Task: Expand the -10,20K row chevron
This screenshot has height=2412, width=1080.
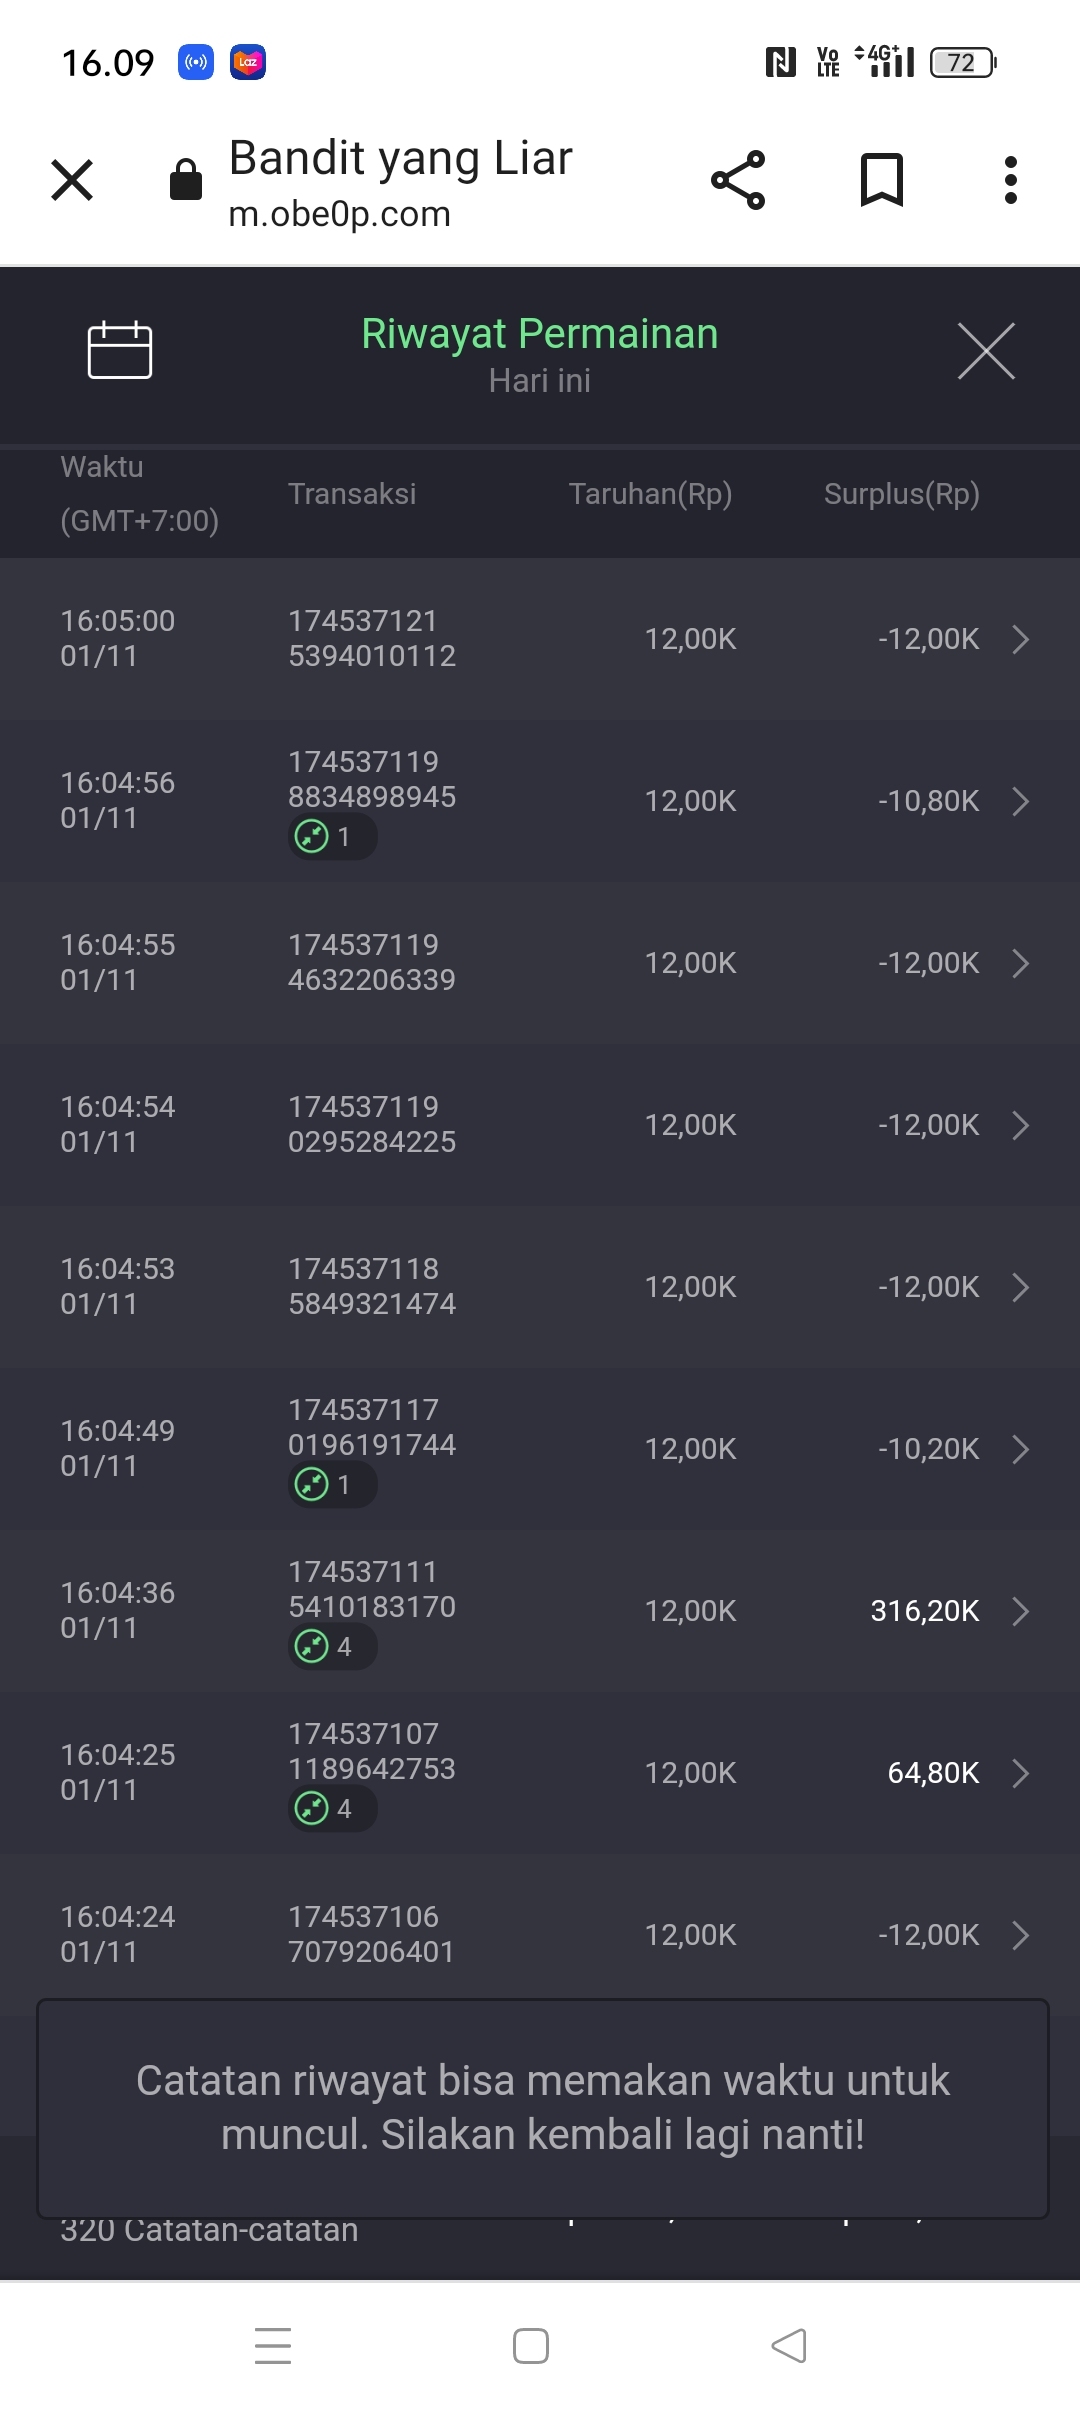Action: (1020, 1449)
